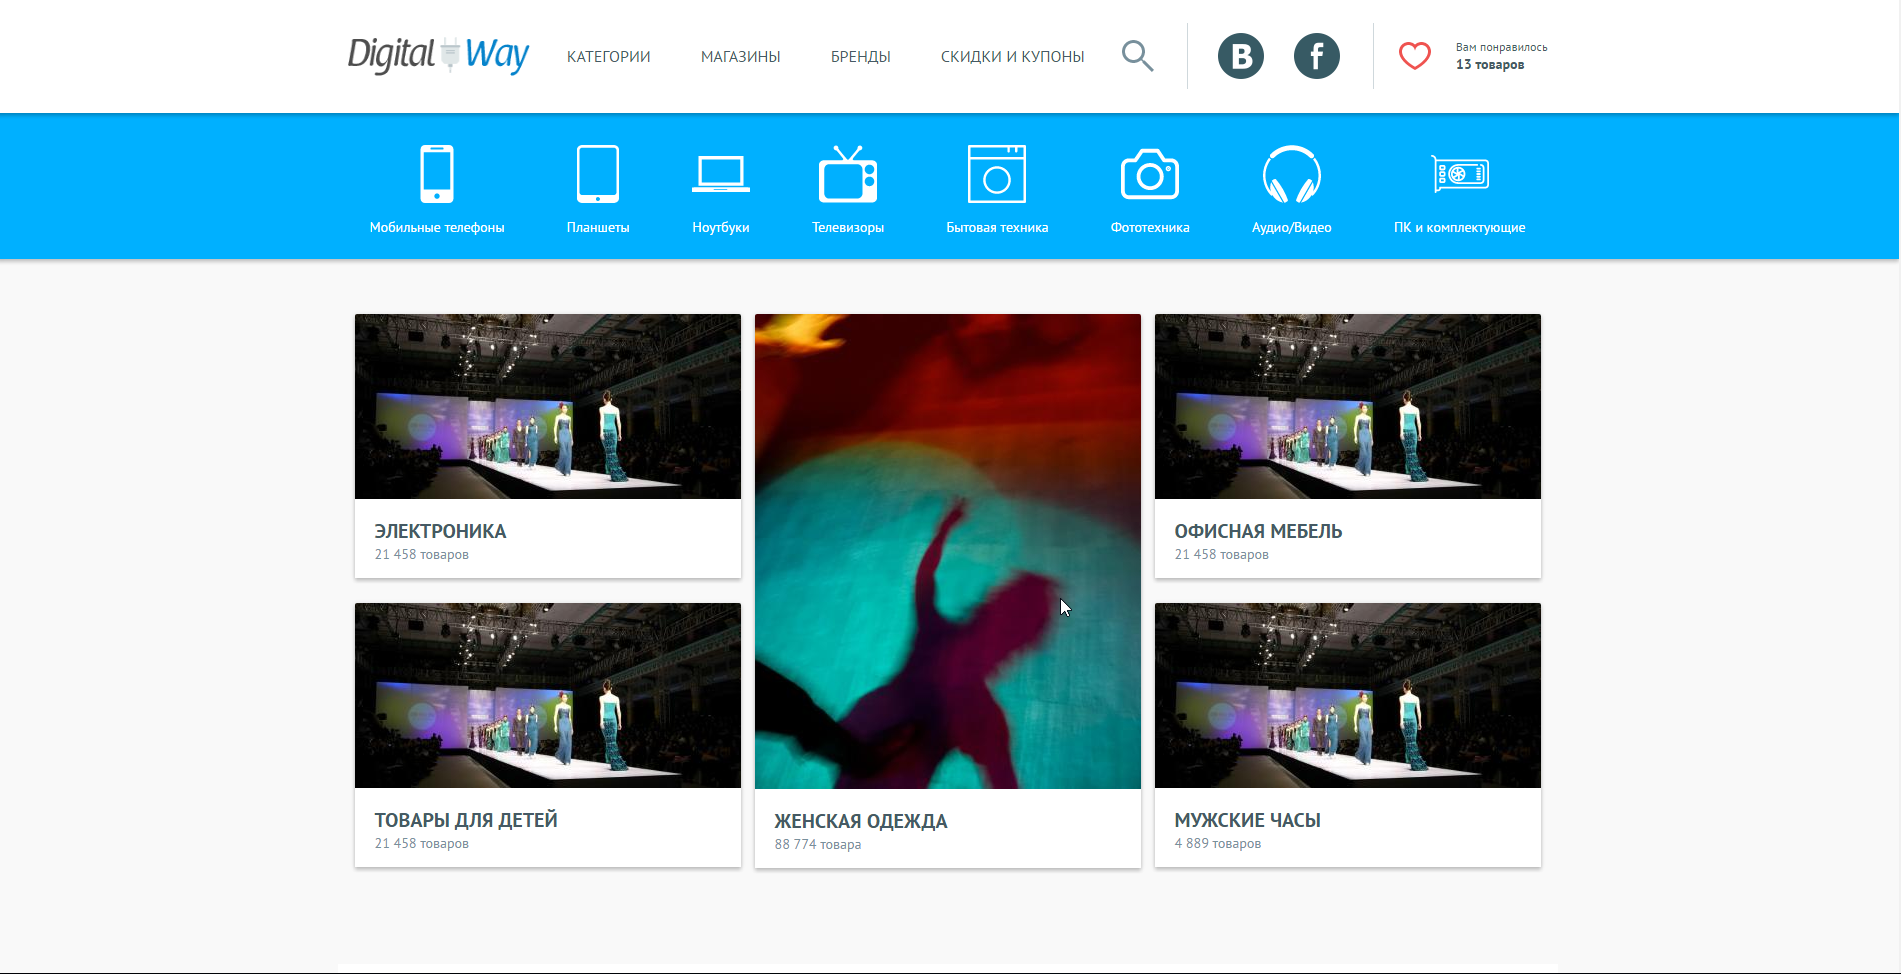Image resolution: width=1901 pixels, height=974 pixels.
Task: Click the Фототехника label
Action: [1150, 228]
